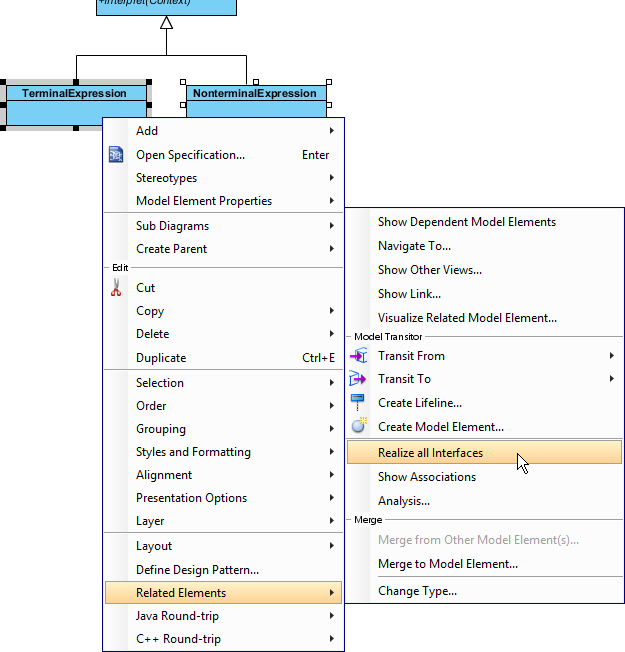Open the C++ Round-trip submenu
625x652 pixels.
223,639
